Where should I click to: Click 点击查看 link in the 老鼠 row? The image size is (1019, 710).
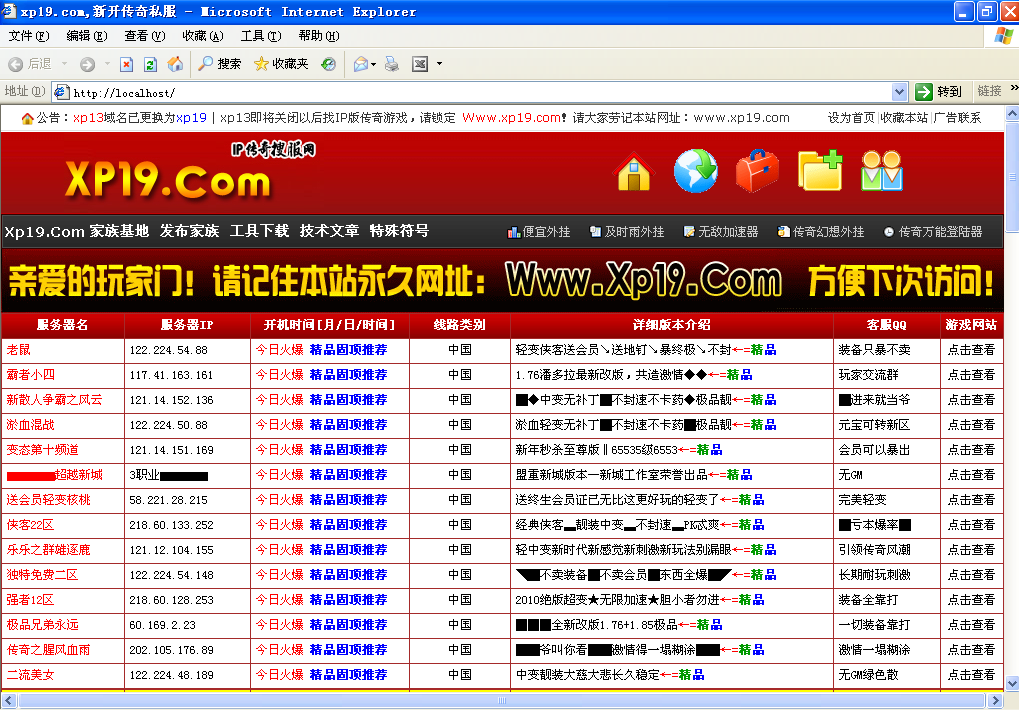971,350
